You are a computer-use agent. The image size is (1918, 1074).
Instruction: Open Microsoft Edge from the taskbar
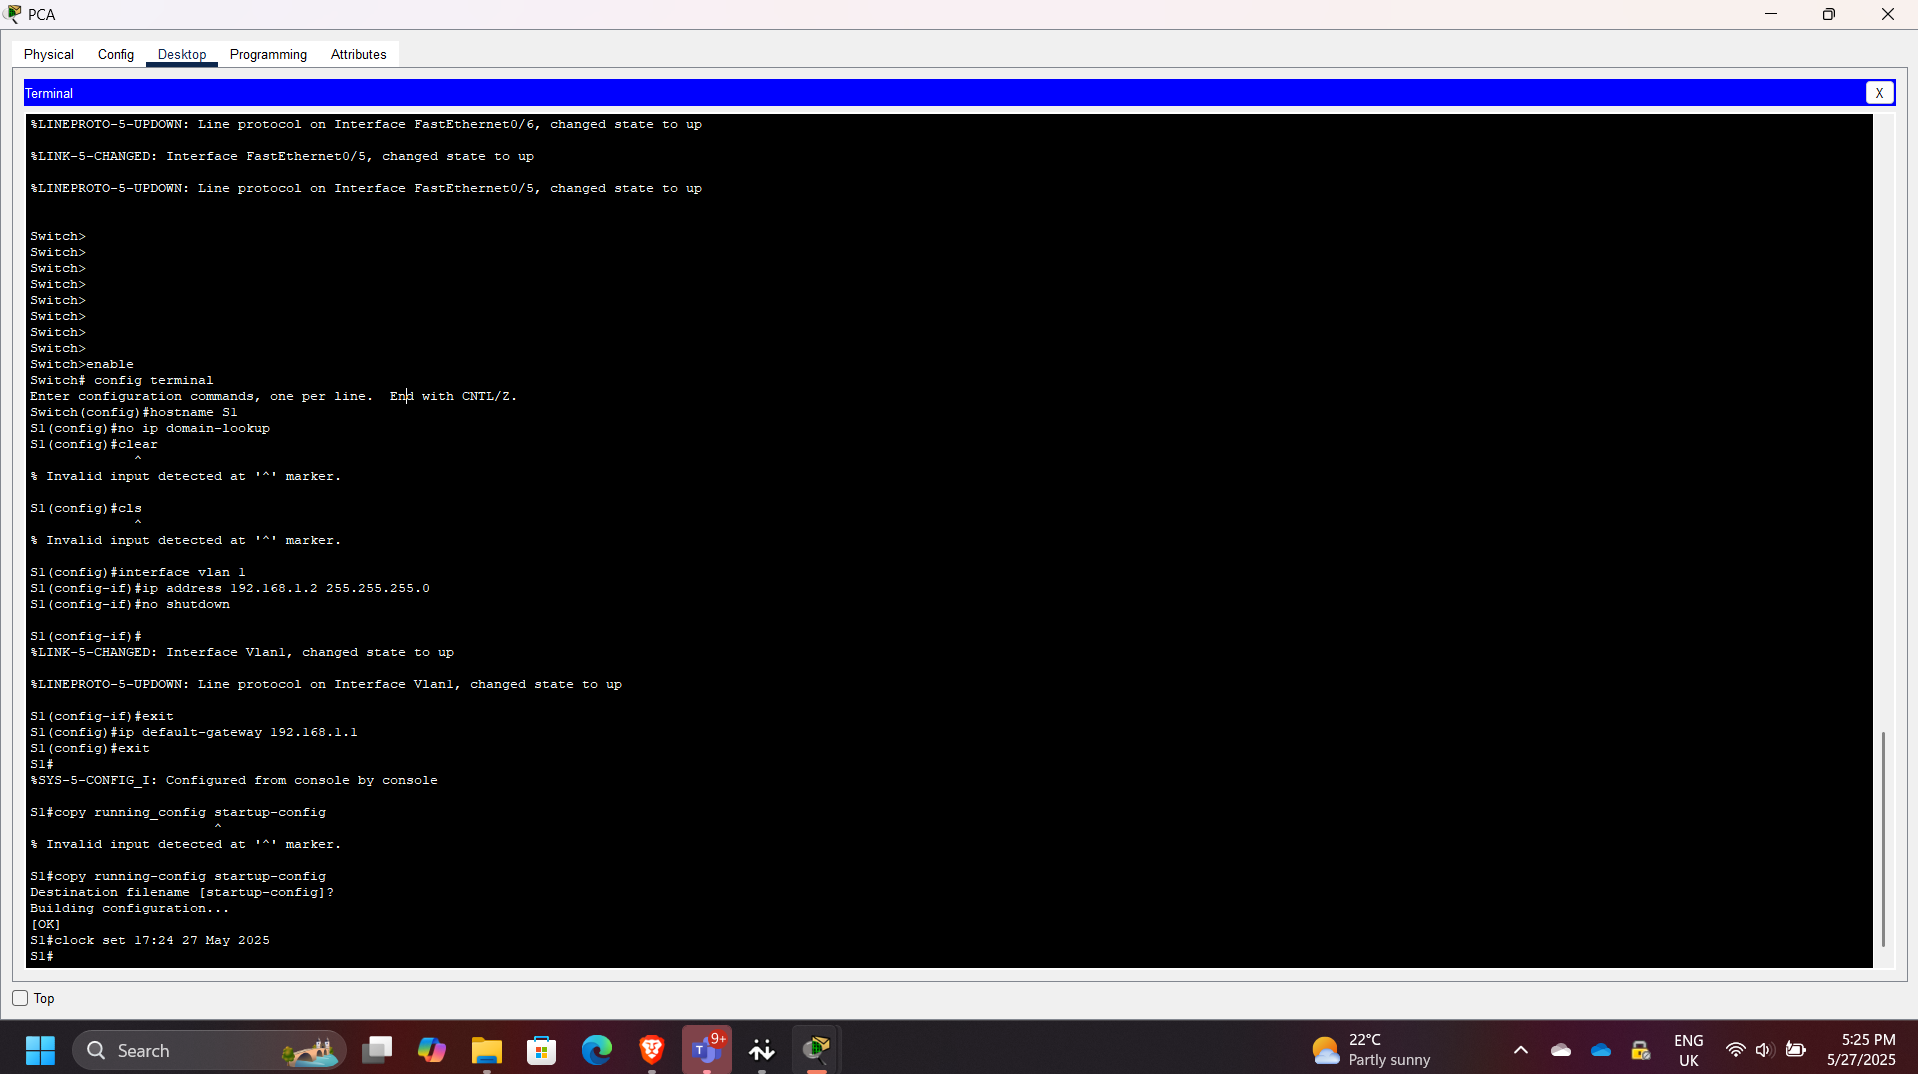click(x=596, y=1050)
